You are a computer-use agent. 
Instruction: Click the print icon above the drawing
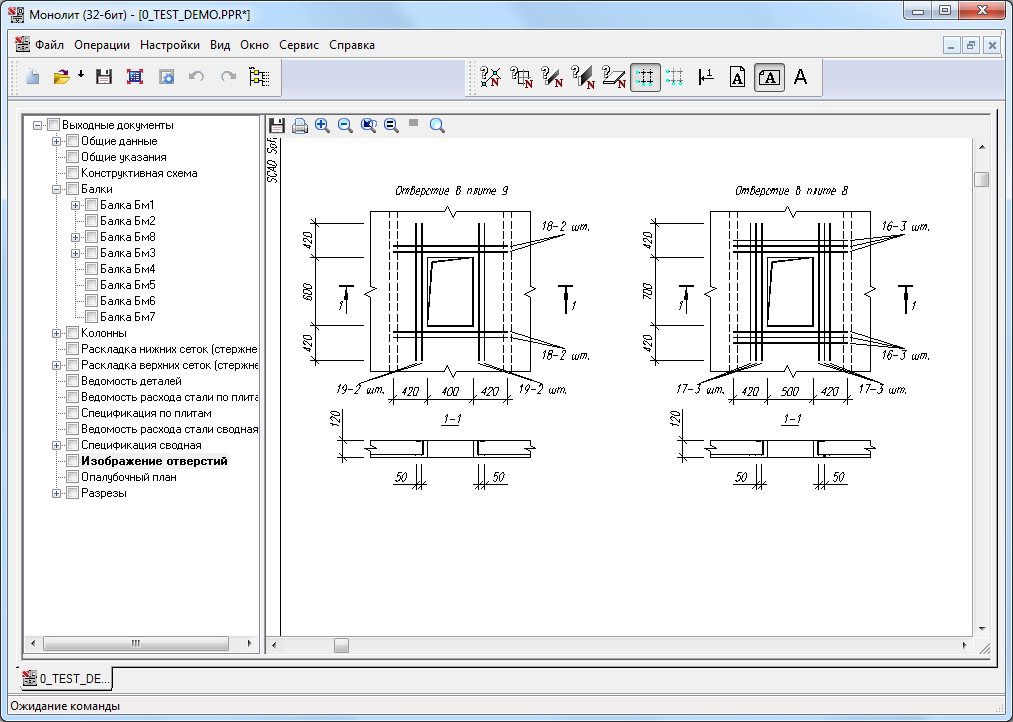(299, 125)
